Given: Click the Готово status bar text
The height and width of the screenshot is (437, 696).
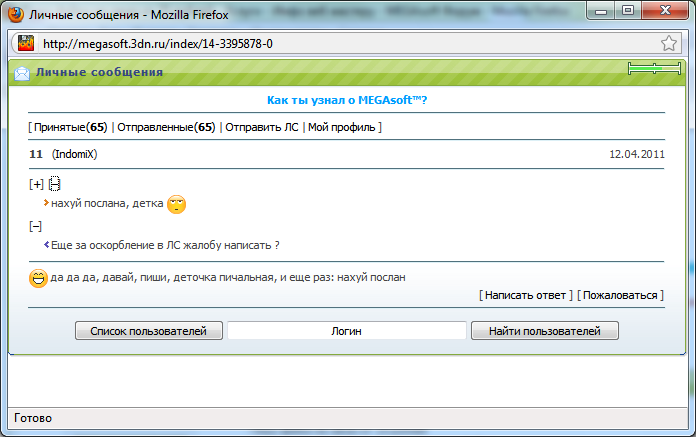Looking at the screenshot, I should (33, 418).
